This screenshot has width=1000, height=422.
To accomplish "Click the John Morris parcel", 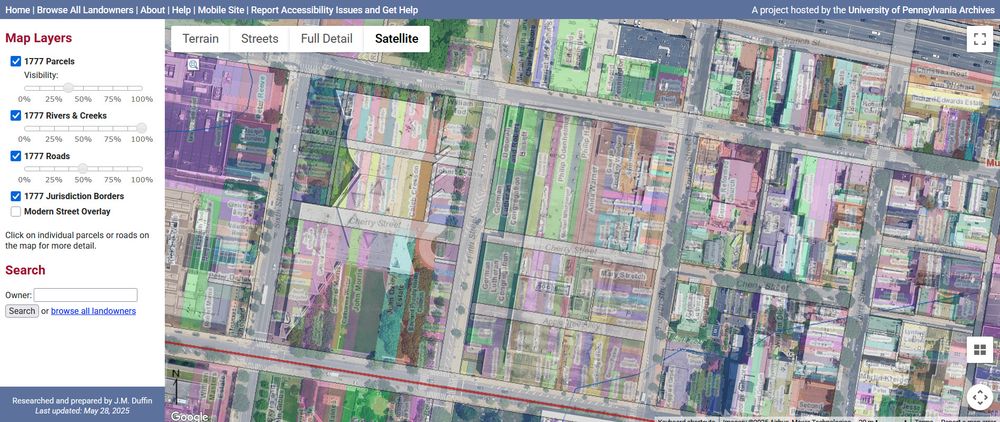I will [x=357, y=291].
